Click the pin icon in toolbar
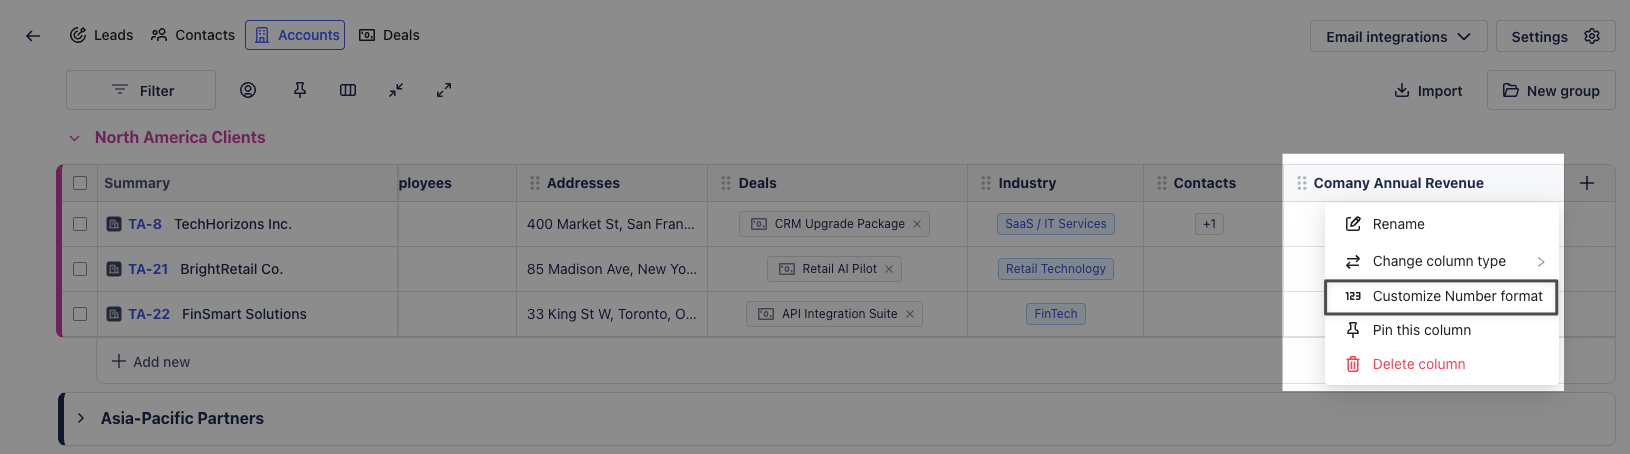The width and height of the screenshot is (1630, 454). point(300,90)
